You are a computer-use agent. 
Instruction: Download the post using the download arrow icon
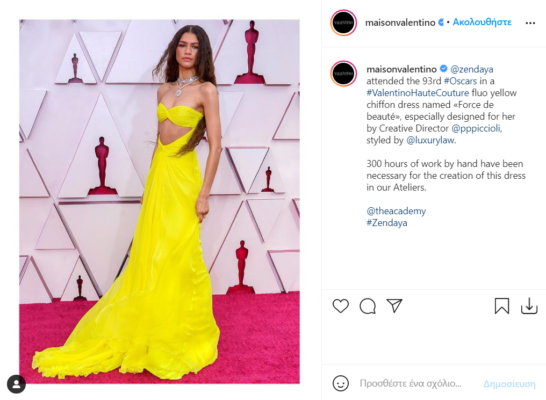tap(529, 306)
